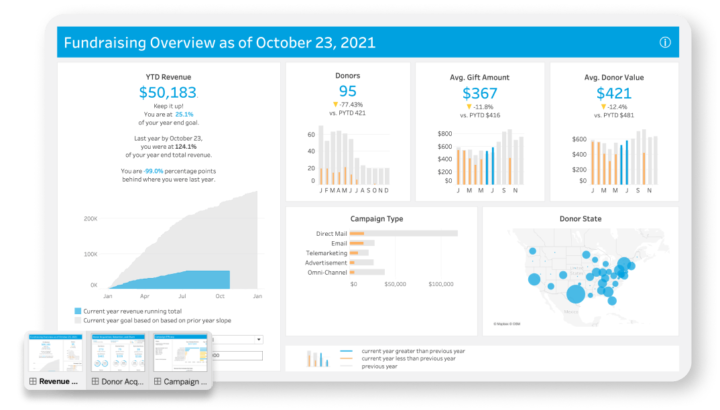
Task: Click the grid icon beside the Campaign tab label
Action: tap(158, 382)
